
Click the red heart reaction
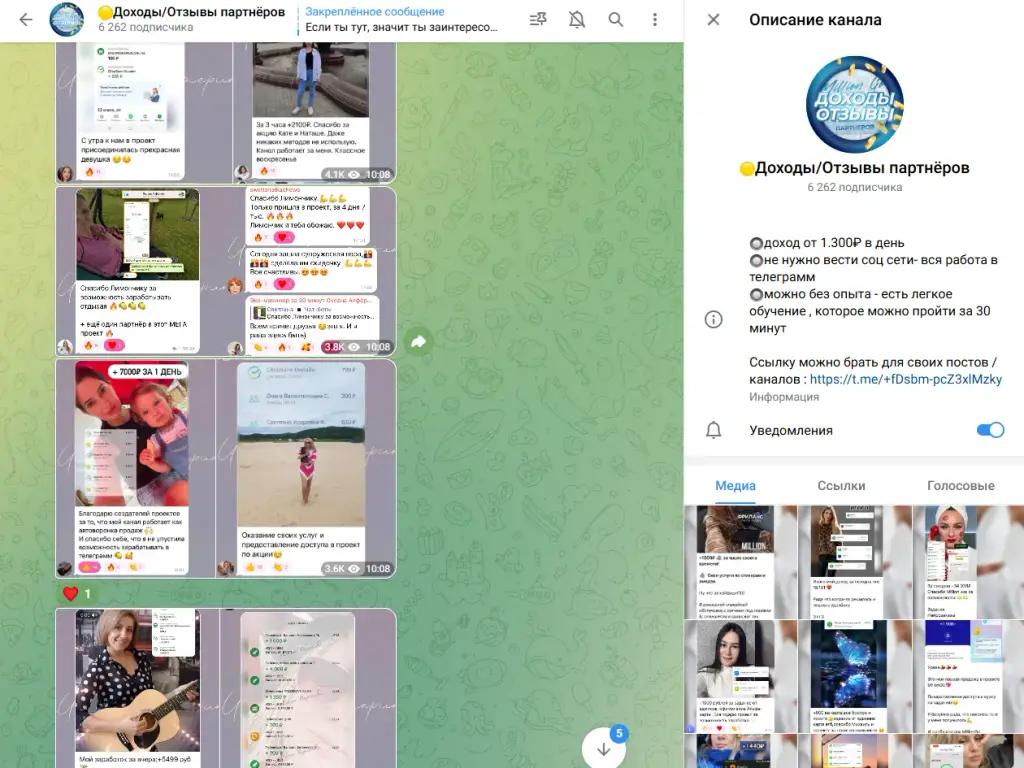coord(77,594)
